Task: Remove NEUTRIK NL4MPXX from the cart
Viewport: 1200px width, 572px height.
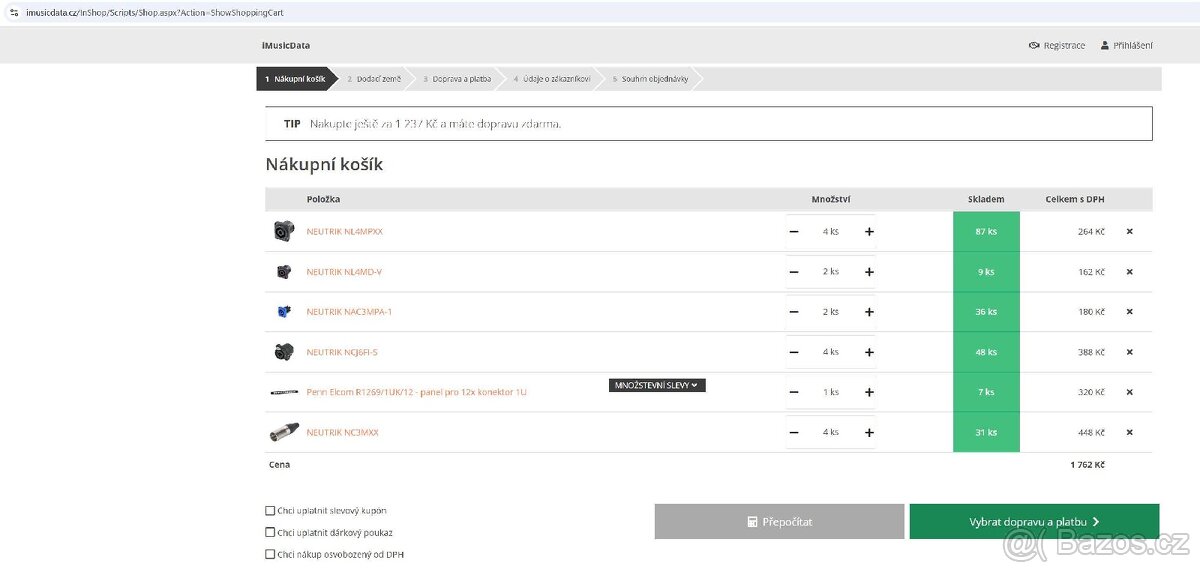Action: 1129,231
